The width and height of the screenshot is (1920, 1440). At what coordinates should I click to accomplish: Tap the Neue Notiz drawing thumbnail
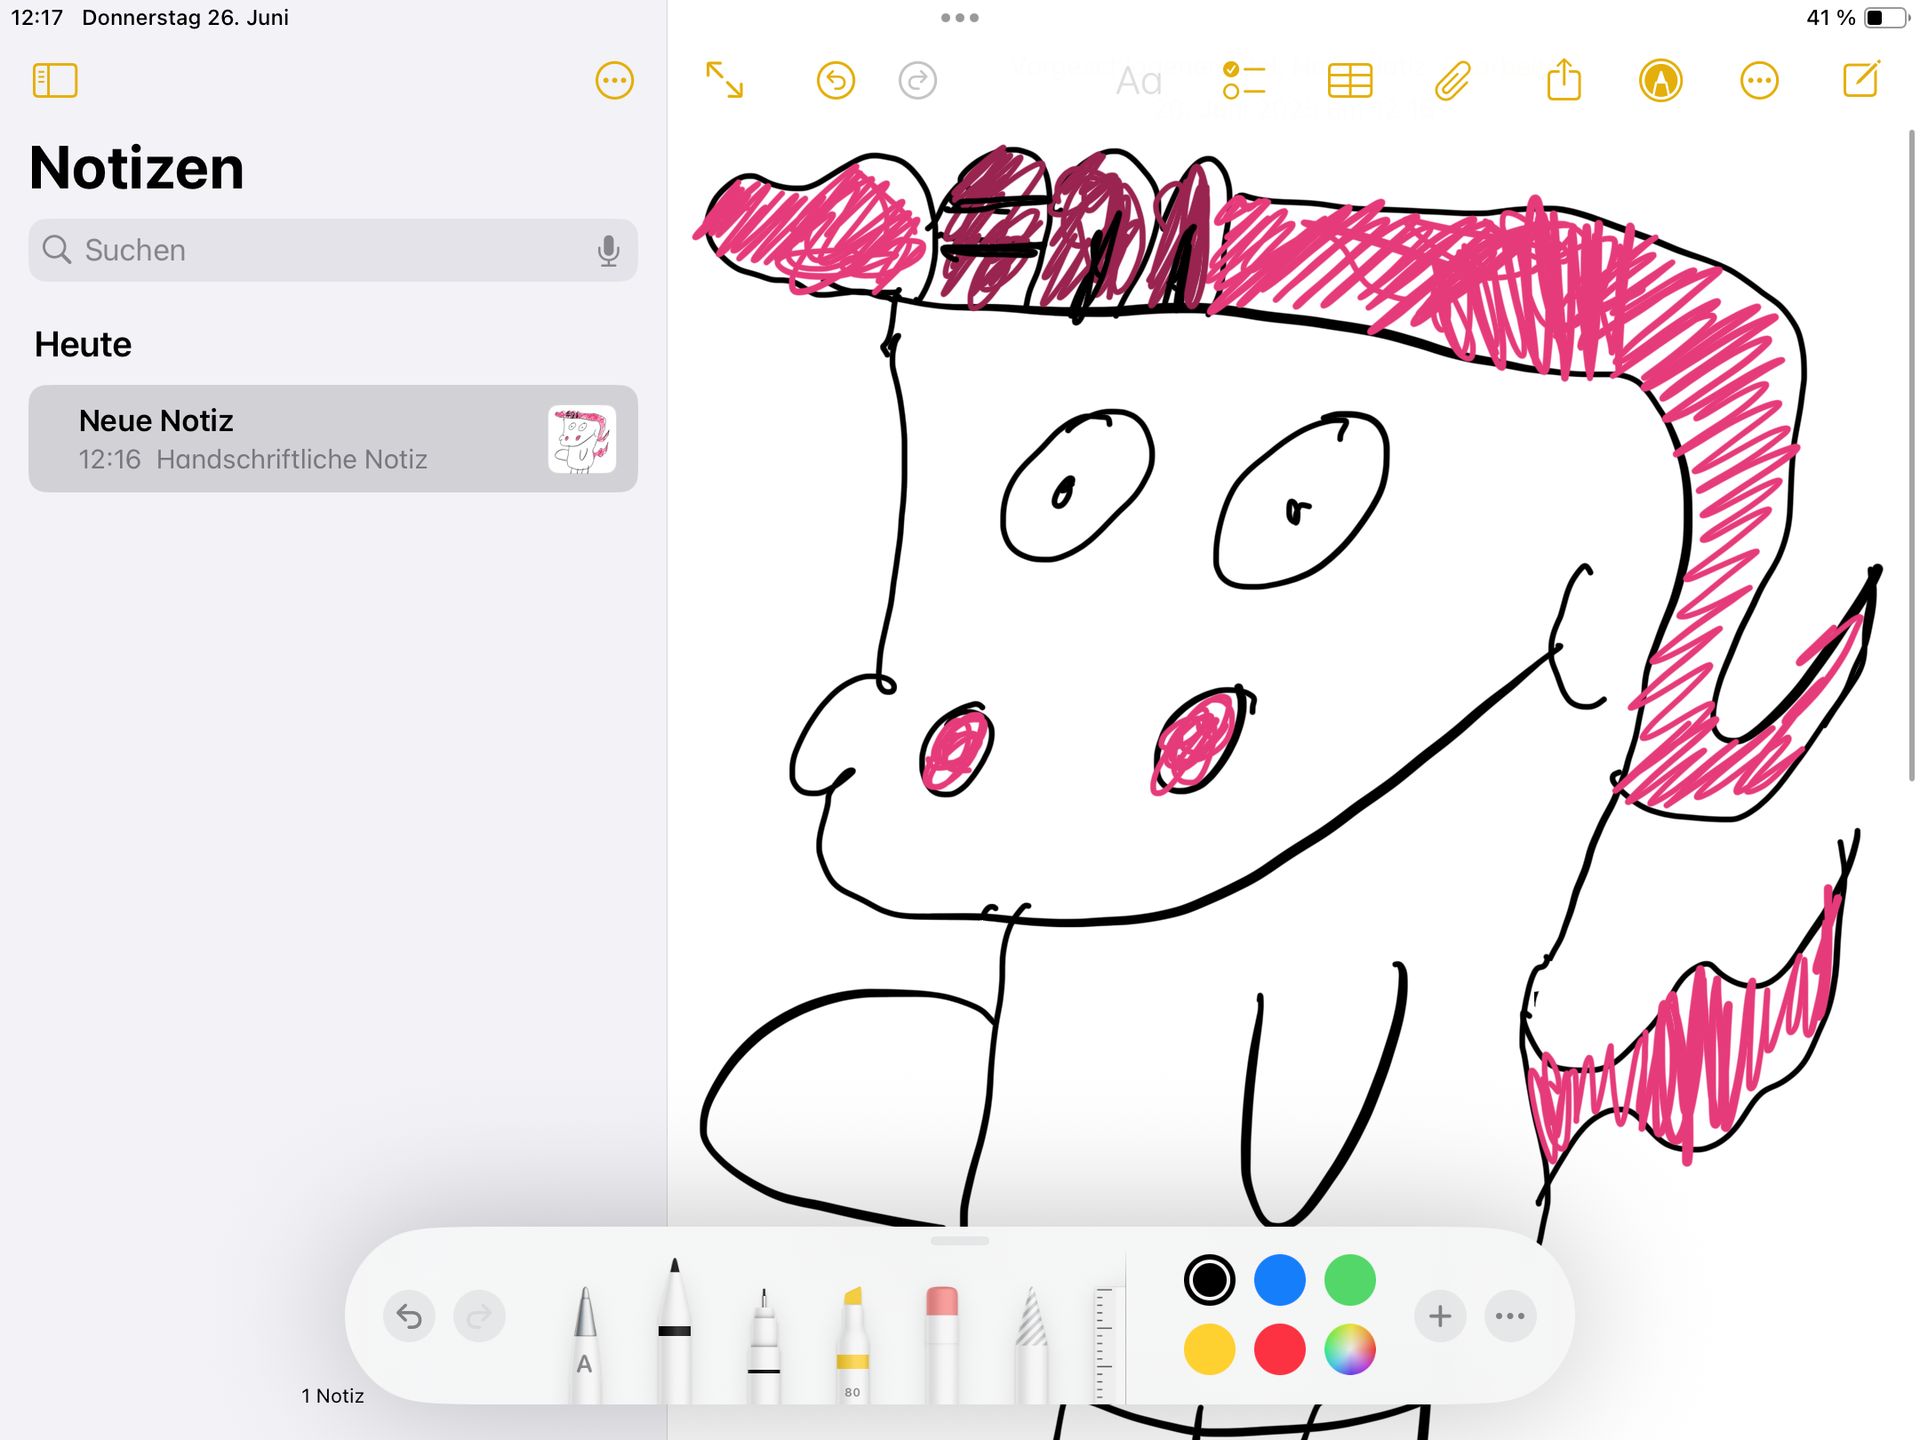582,438
